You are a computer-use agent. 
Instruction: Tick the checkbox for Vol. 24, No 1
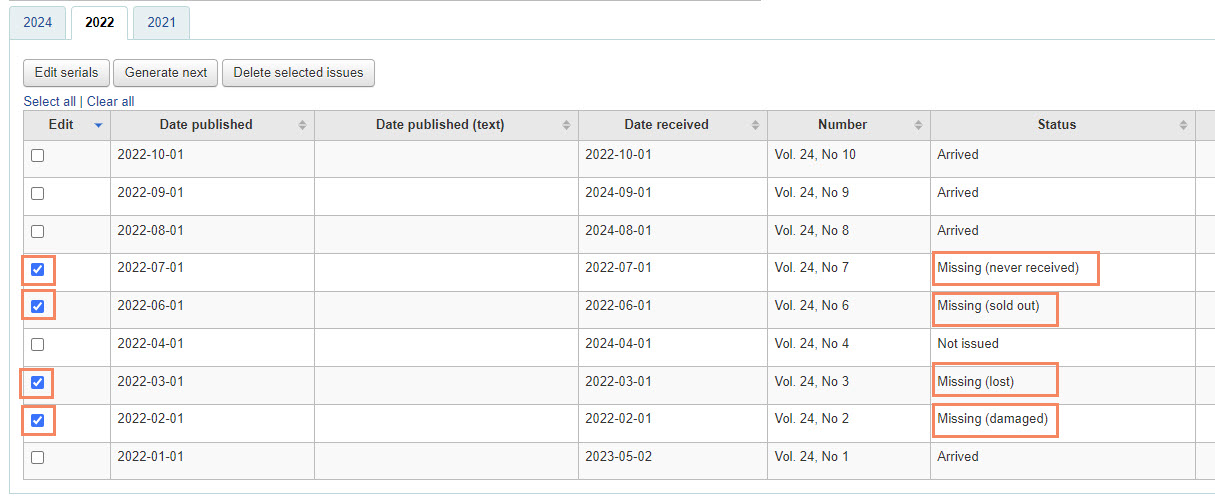pyautogui.click(x=38, y=457)
